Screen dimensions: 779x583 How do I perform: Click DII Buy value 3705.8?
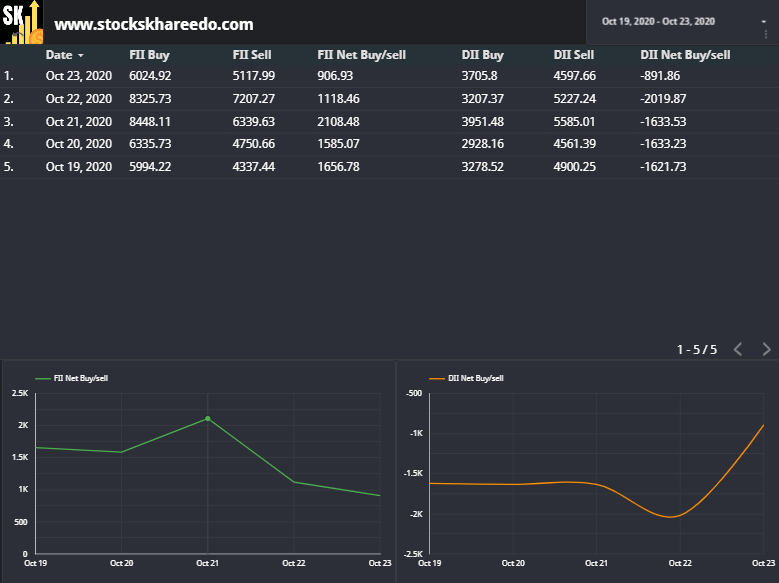click(x=479, y=76)
